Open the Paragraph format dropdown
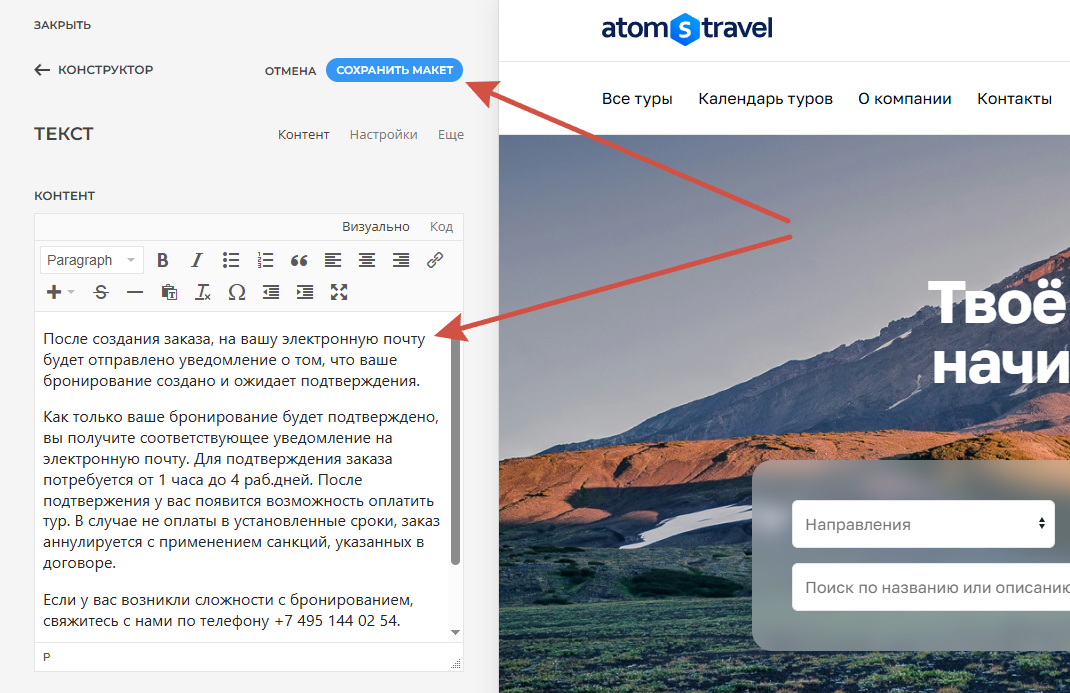The height and width of the screenshot is (693, 1070). click(x=91, y=261)
